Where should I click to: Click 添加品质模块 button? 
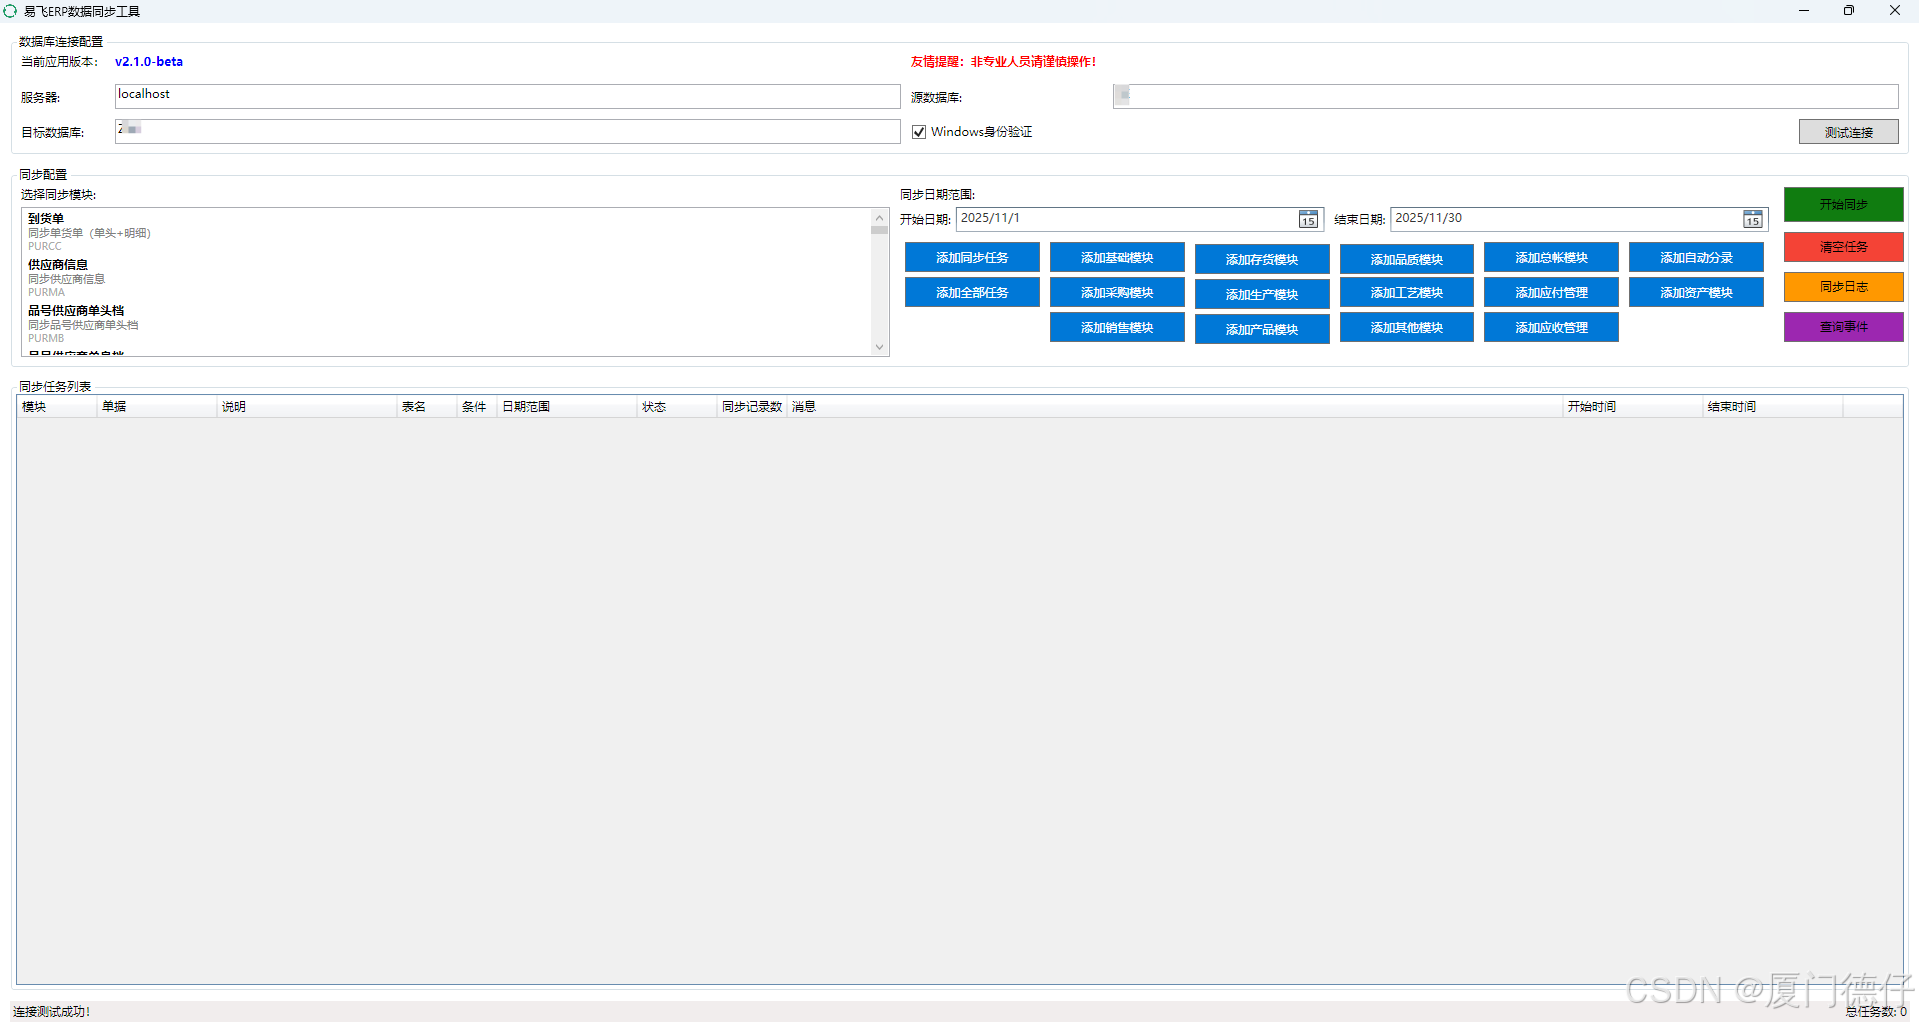pyautogui.click(x=1406, y=259)
